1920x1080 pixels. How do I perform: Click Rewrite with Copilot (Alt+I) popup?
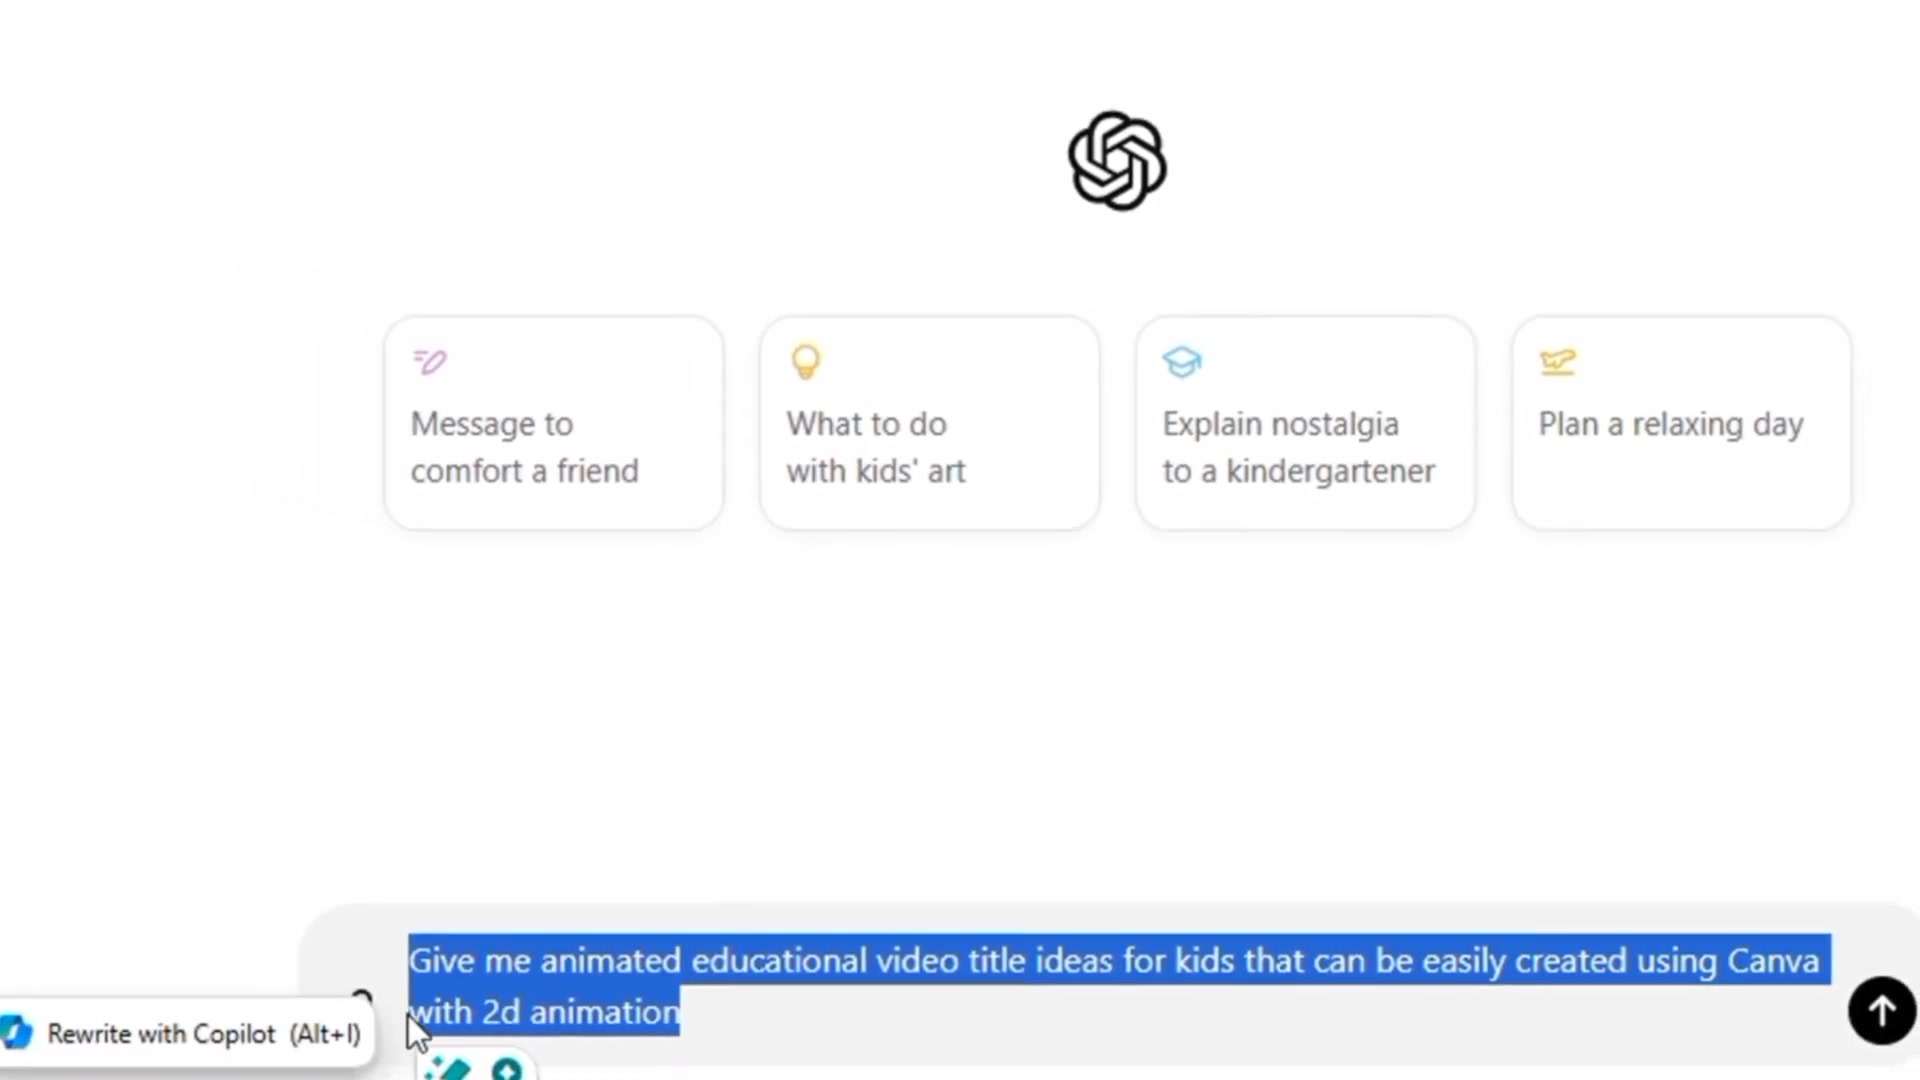tap(187, 1033)
